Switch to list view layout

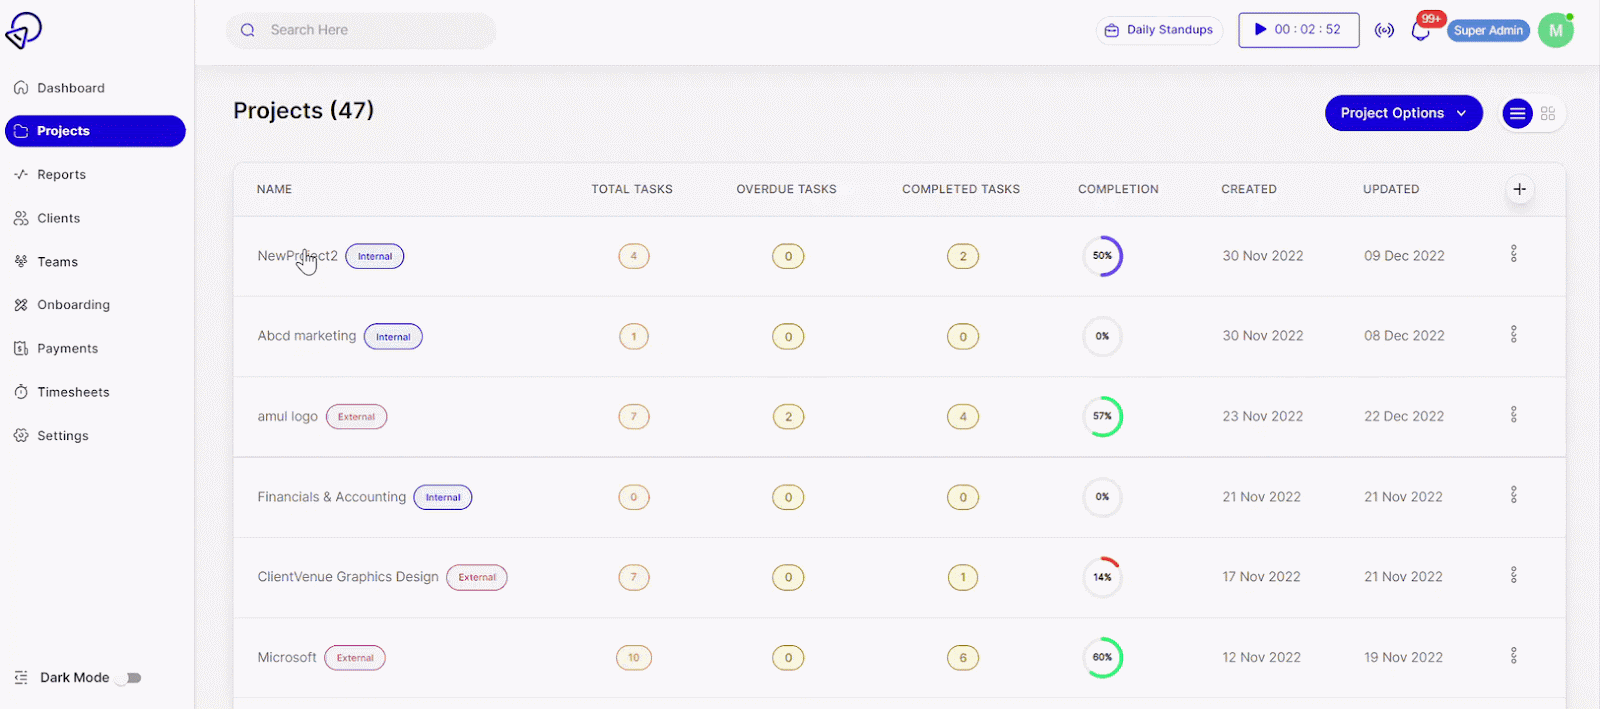(x=1517, y=114)
